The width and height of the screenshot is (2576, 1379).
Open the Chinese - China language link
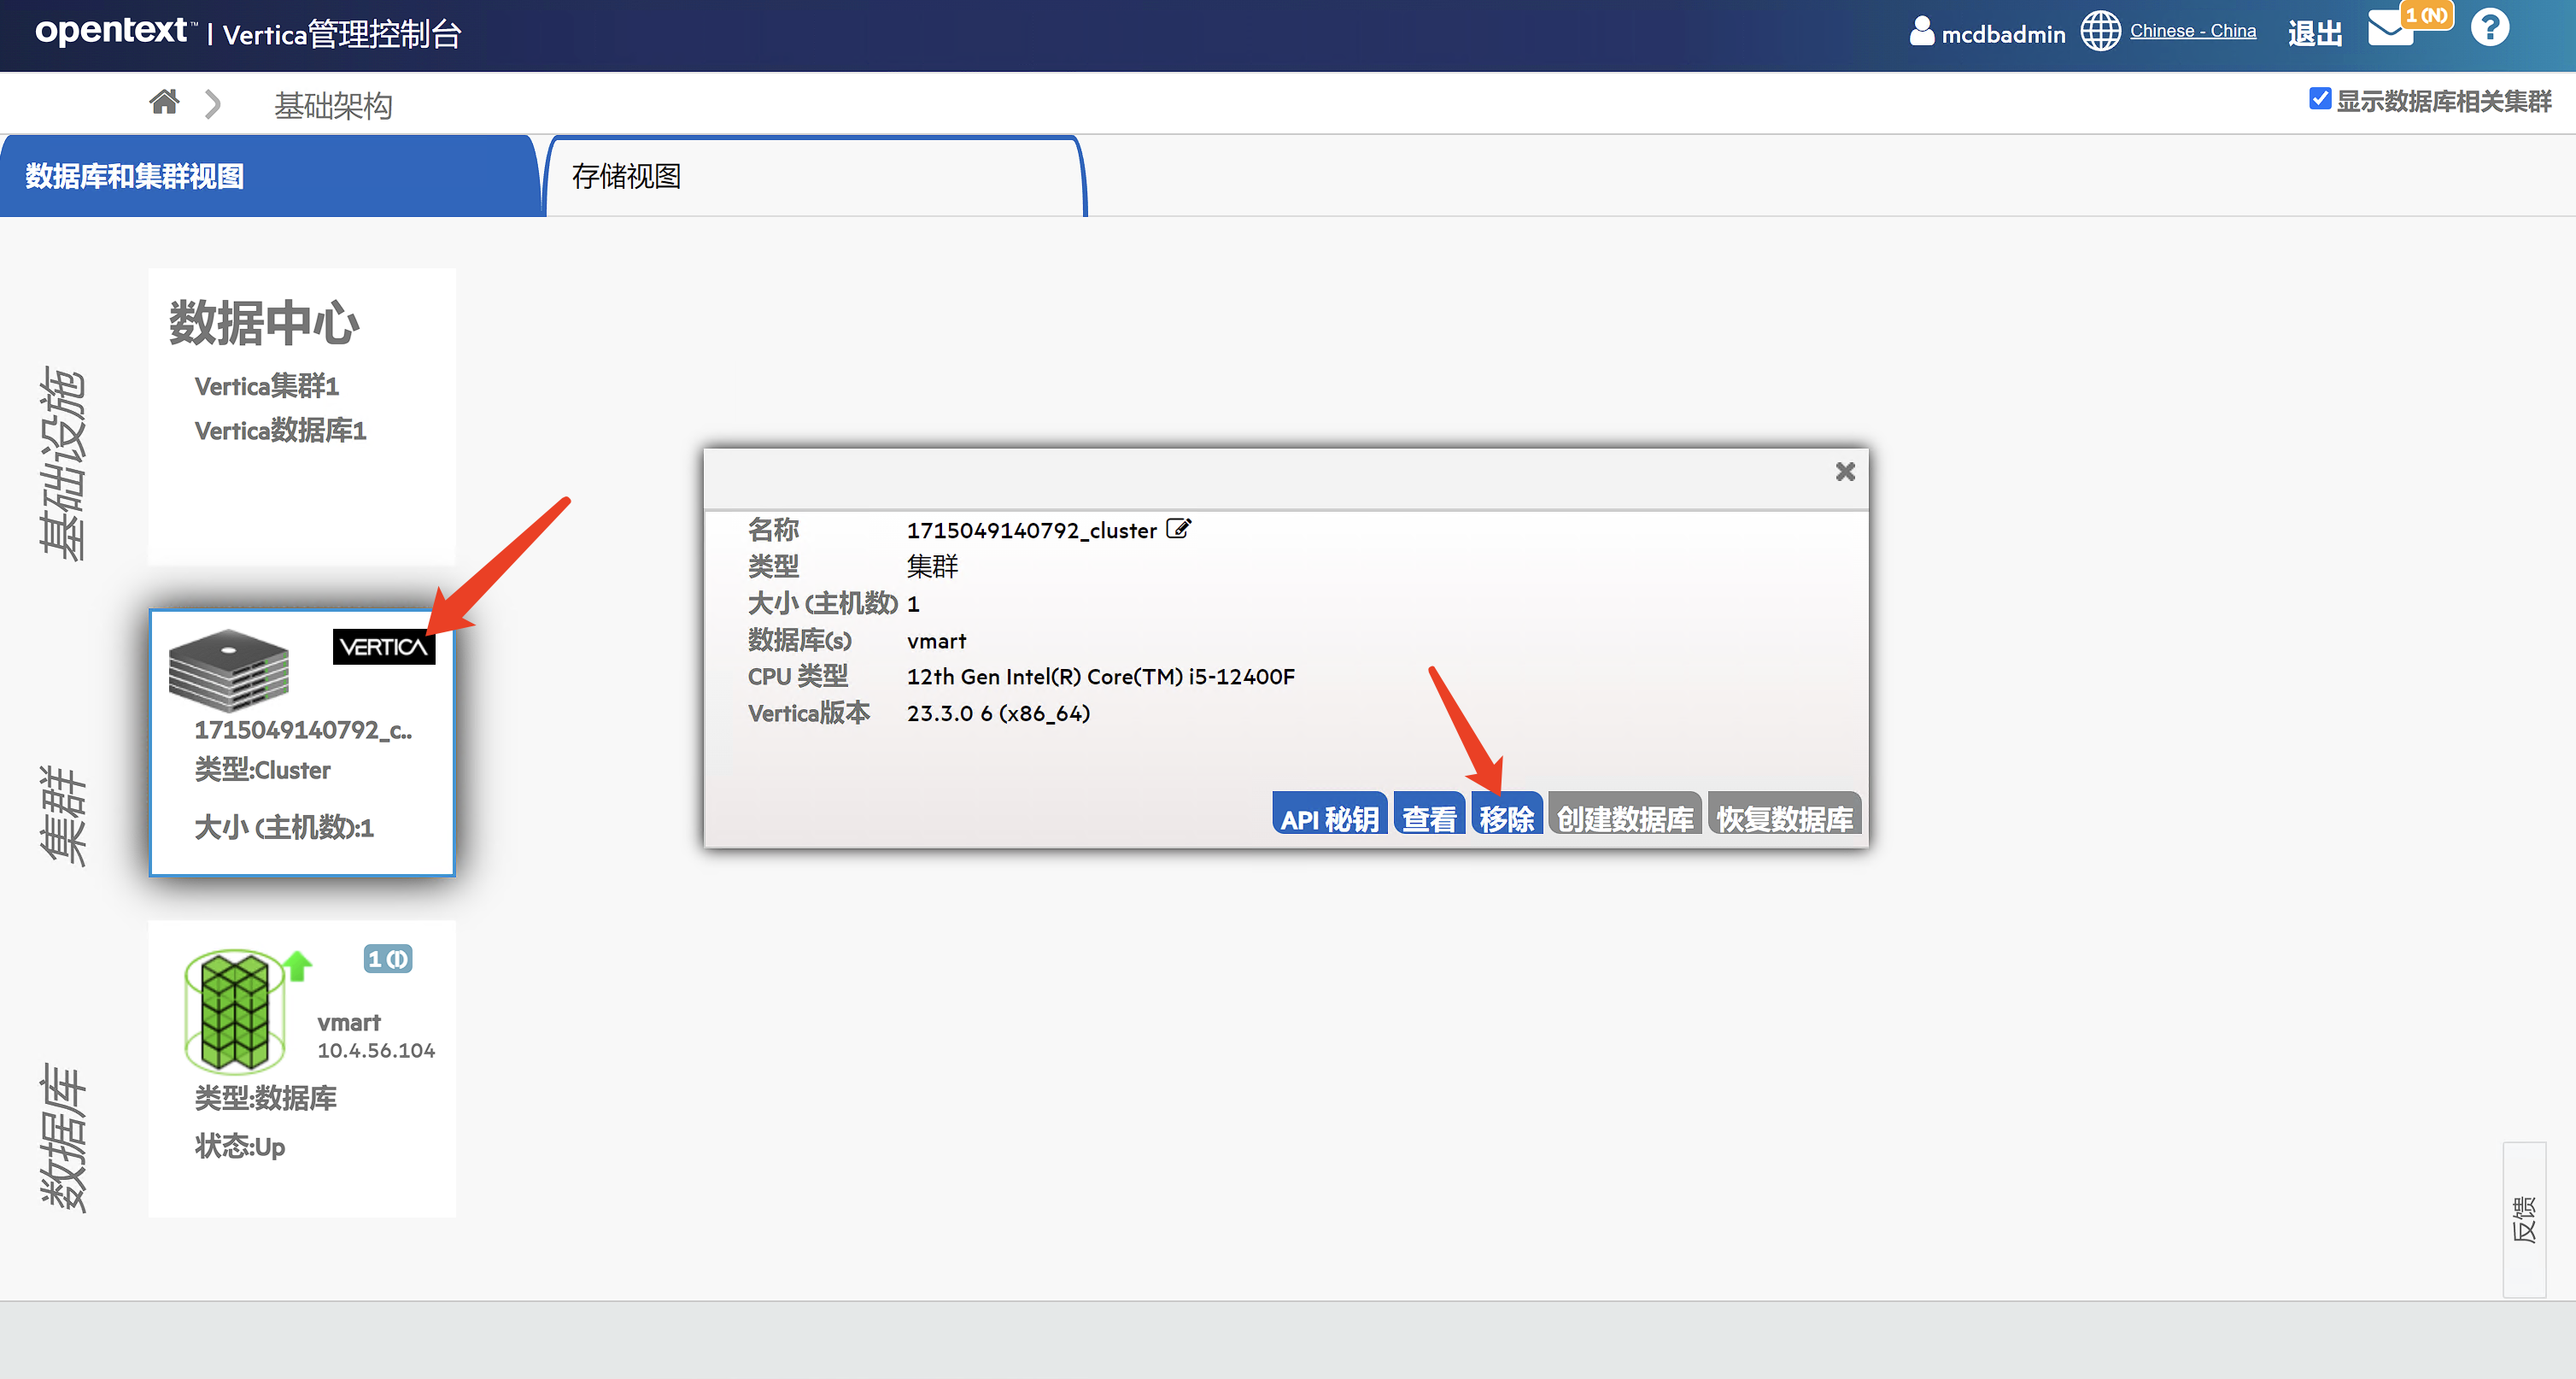click(x=2192, y=31)
